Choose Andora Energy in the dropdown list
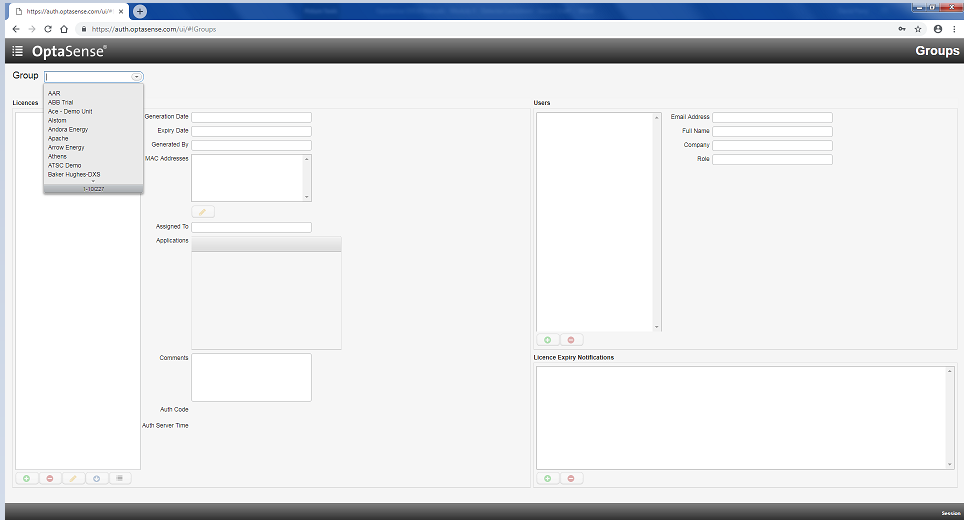 68,129
